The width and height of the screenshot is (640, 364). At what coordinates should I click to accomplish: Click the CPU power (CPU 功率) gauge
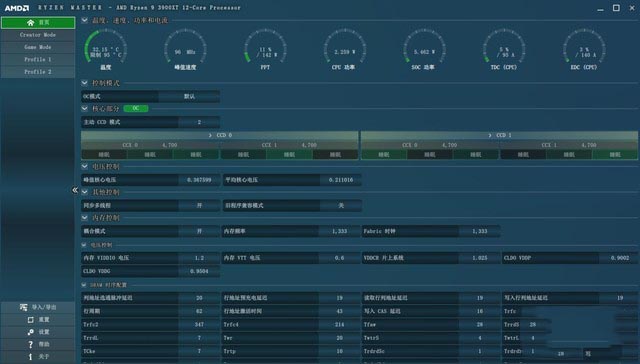(x=344, y=50)
